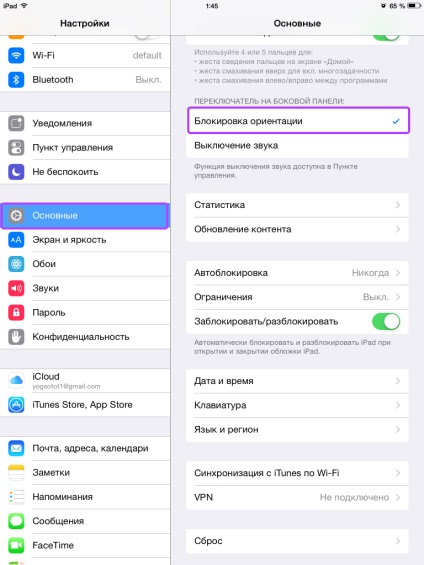Screen dimensions: 424x565
Task: Select Экран и яркость in sidebar
Action: pos(85,240)
